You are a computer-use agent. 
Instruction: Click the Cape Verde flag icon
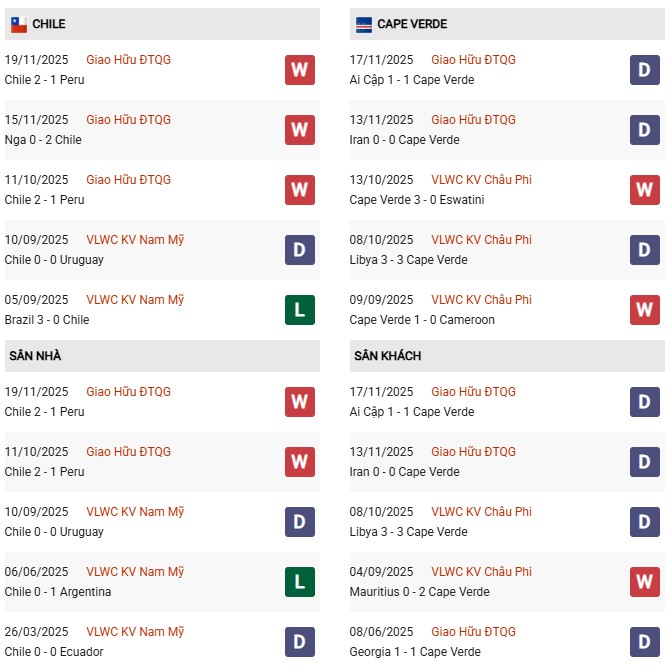[x=364, y=24]
